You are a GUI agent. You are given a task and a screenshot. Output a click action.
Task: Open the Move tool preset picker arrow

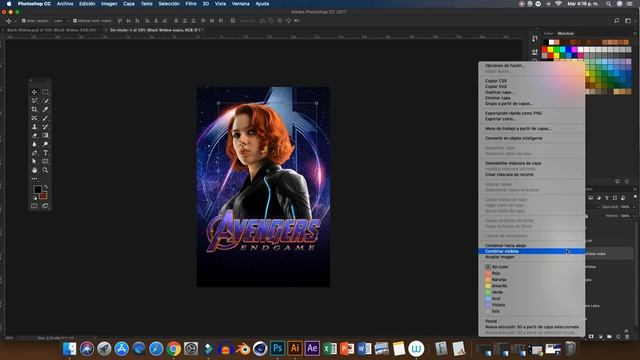(16, 21)
